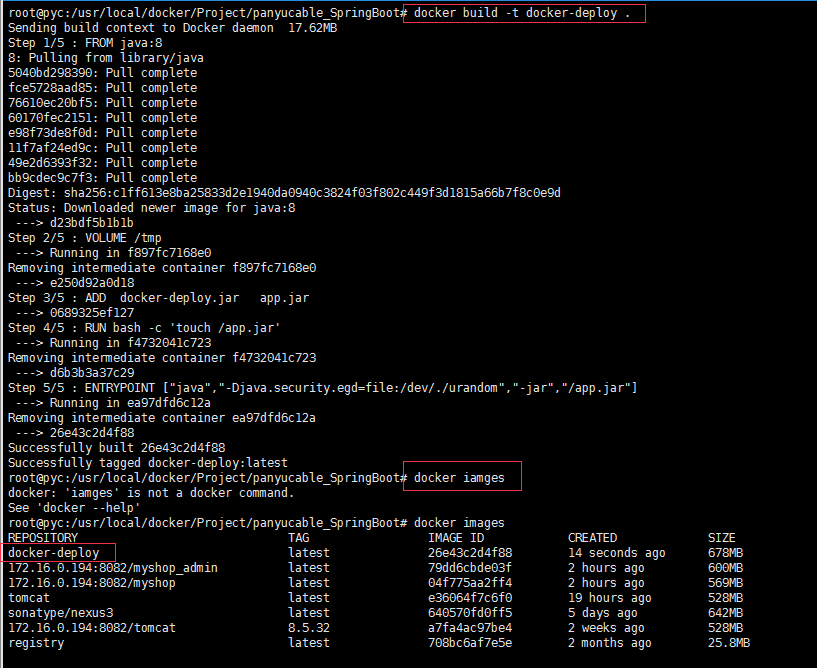Image resolution: width=817 pixels, height=668 pixels.
Task: Click the REPOSITORY column header
Action: pyautogui.click(x=43, y=538)
